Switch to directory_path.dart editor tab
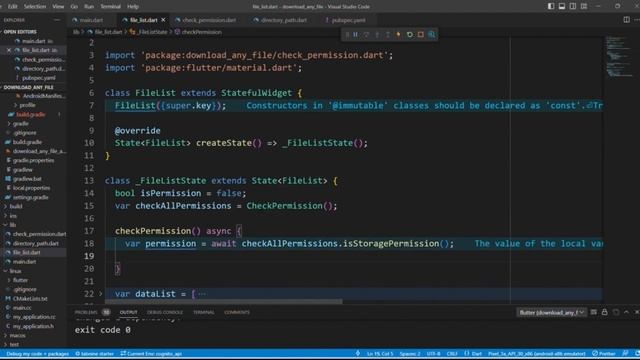The image size is (640, 360). click(x=284, y=20)
